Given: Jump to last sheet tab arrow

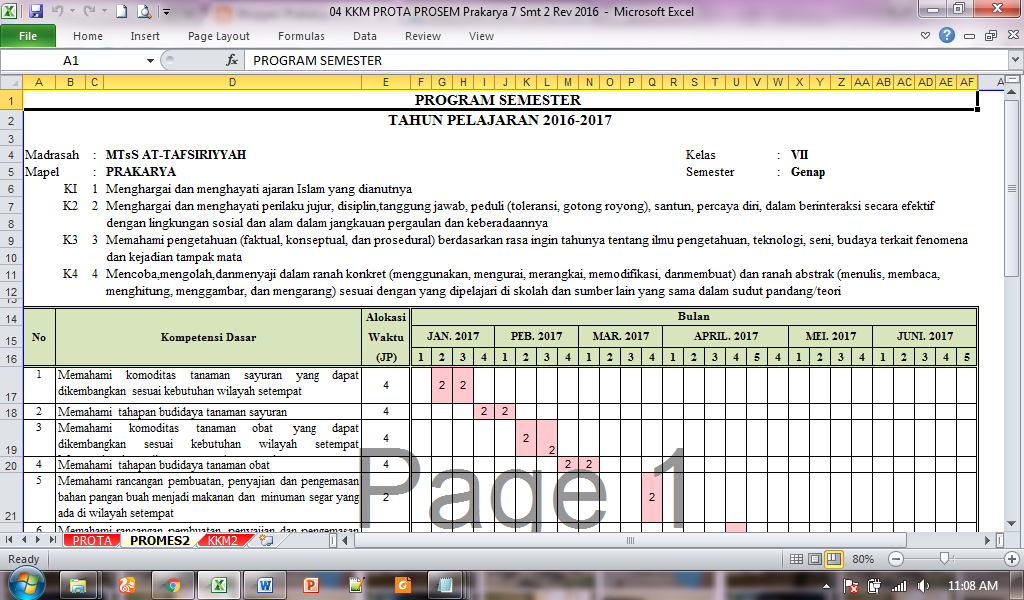Looking at the screenshot, I should 53,540.
